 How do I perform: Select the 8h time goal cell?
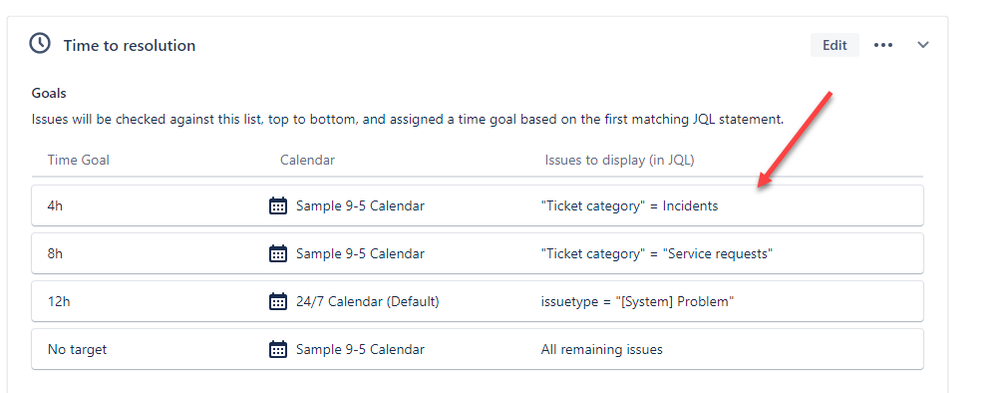(x=55, y=254)
